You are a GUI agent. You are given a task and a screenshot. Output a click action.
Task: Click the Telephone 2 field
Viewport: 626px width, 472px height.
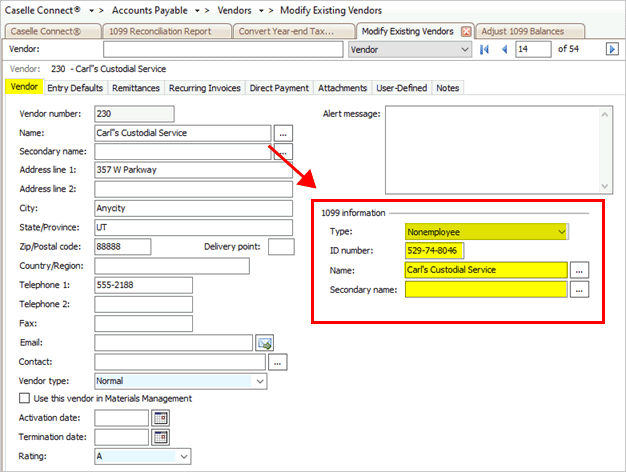pos(143,304)
